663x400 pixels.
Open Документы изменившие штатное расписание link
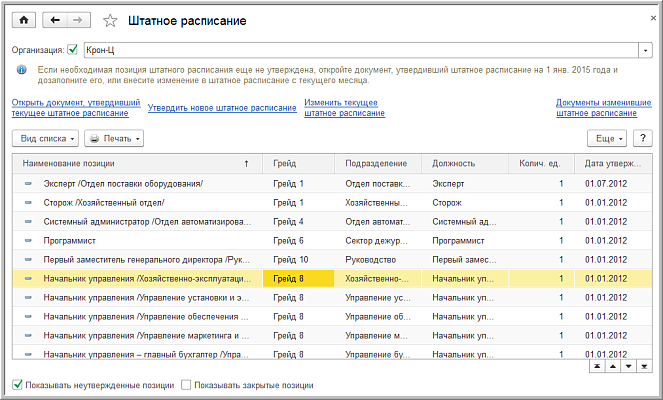[x=603, y=107]
